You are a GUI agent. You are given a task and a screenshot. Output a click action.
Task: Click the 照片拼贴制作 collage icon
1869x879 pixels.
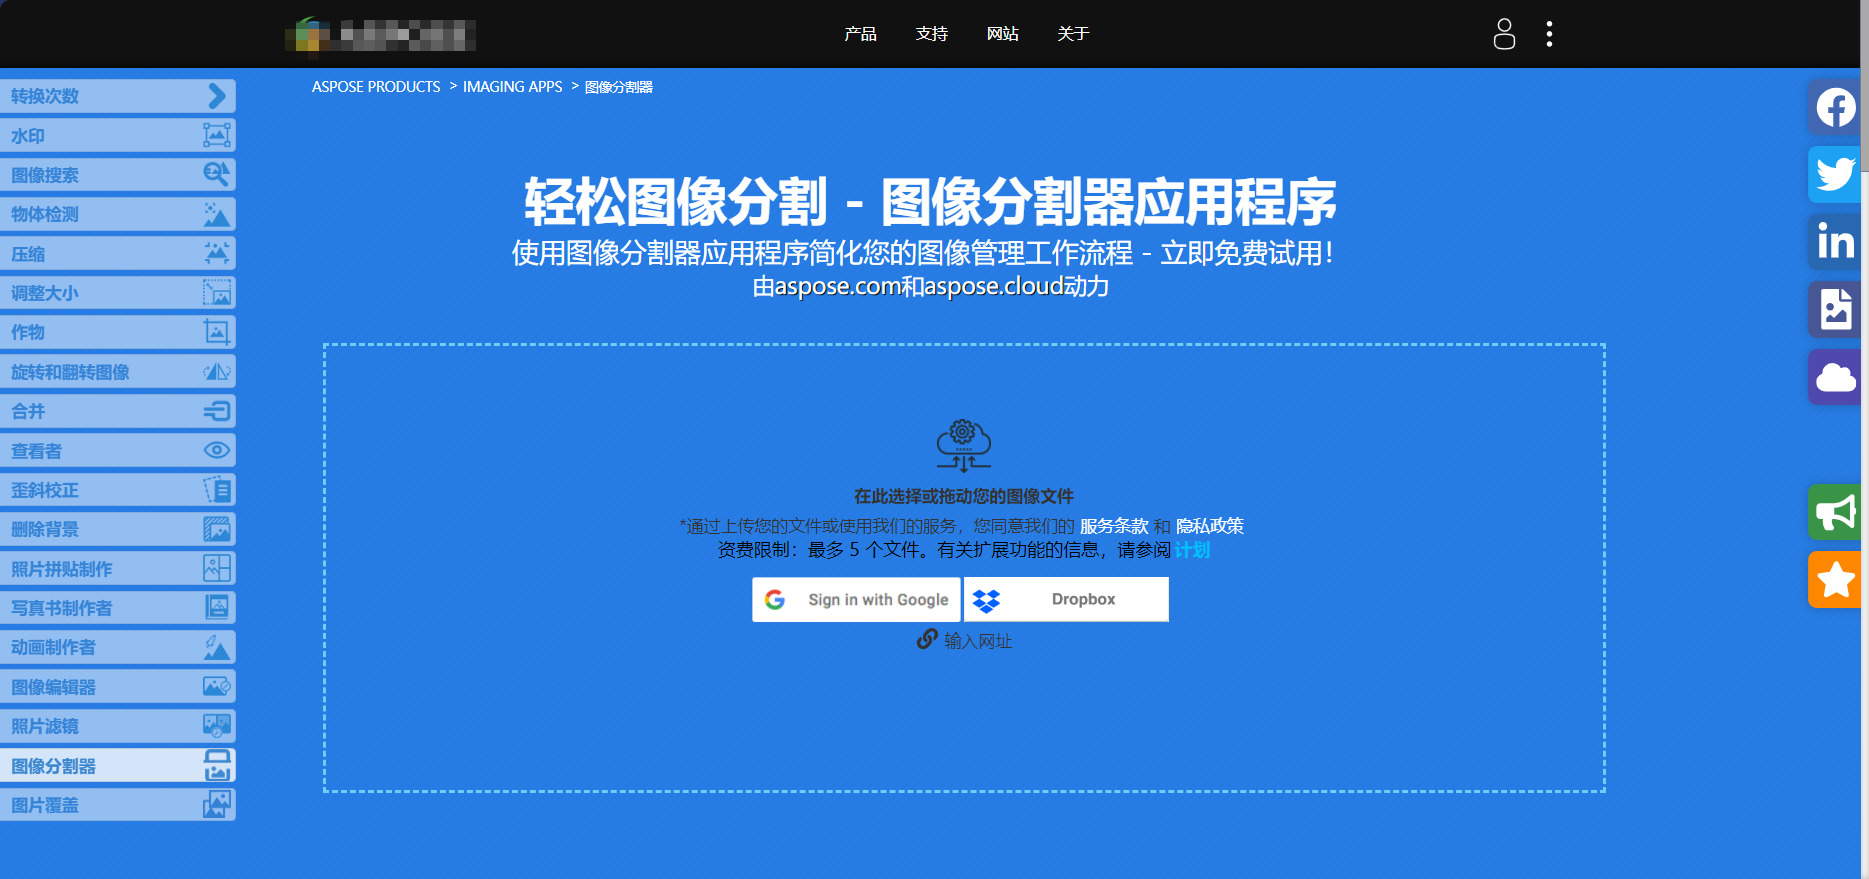click(217, 568)
